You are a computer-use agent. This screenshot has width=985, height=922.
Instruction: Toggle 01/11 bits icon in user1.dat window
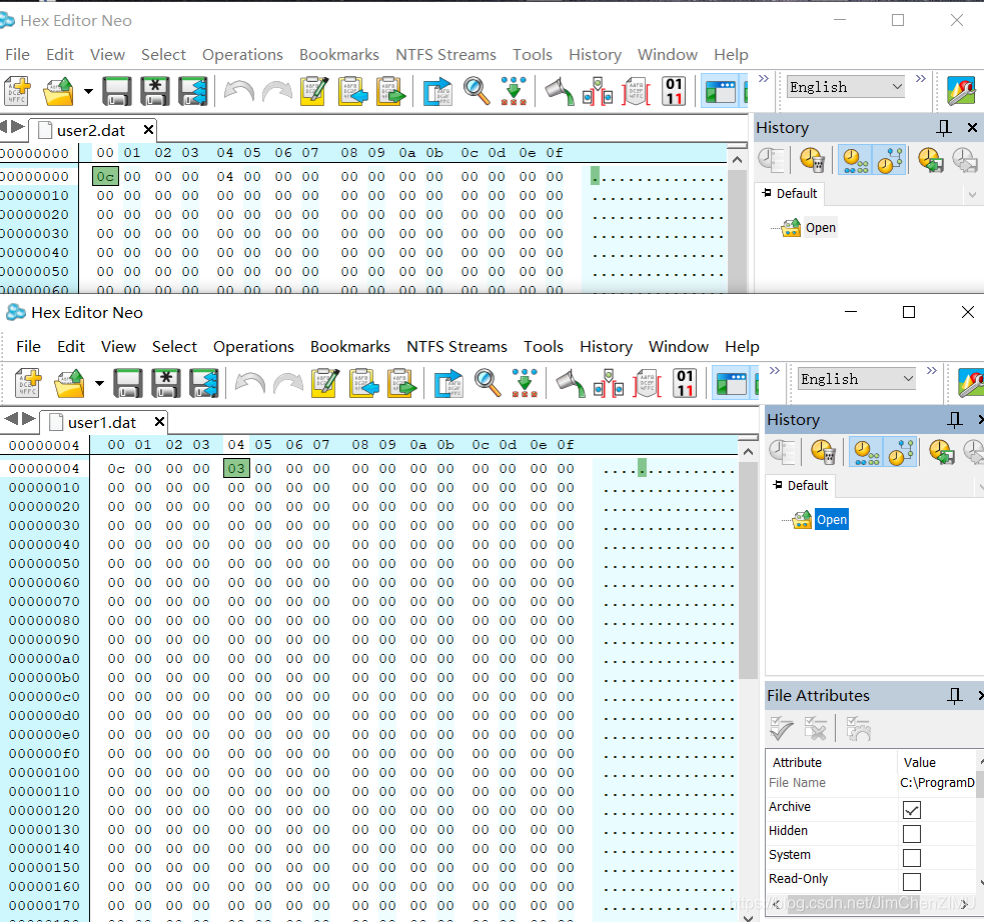pyautogui.click(x=685, y=382)
